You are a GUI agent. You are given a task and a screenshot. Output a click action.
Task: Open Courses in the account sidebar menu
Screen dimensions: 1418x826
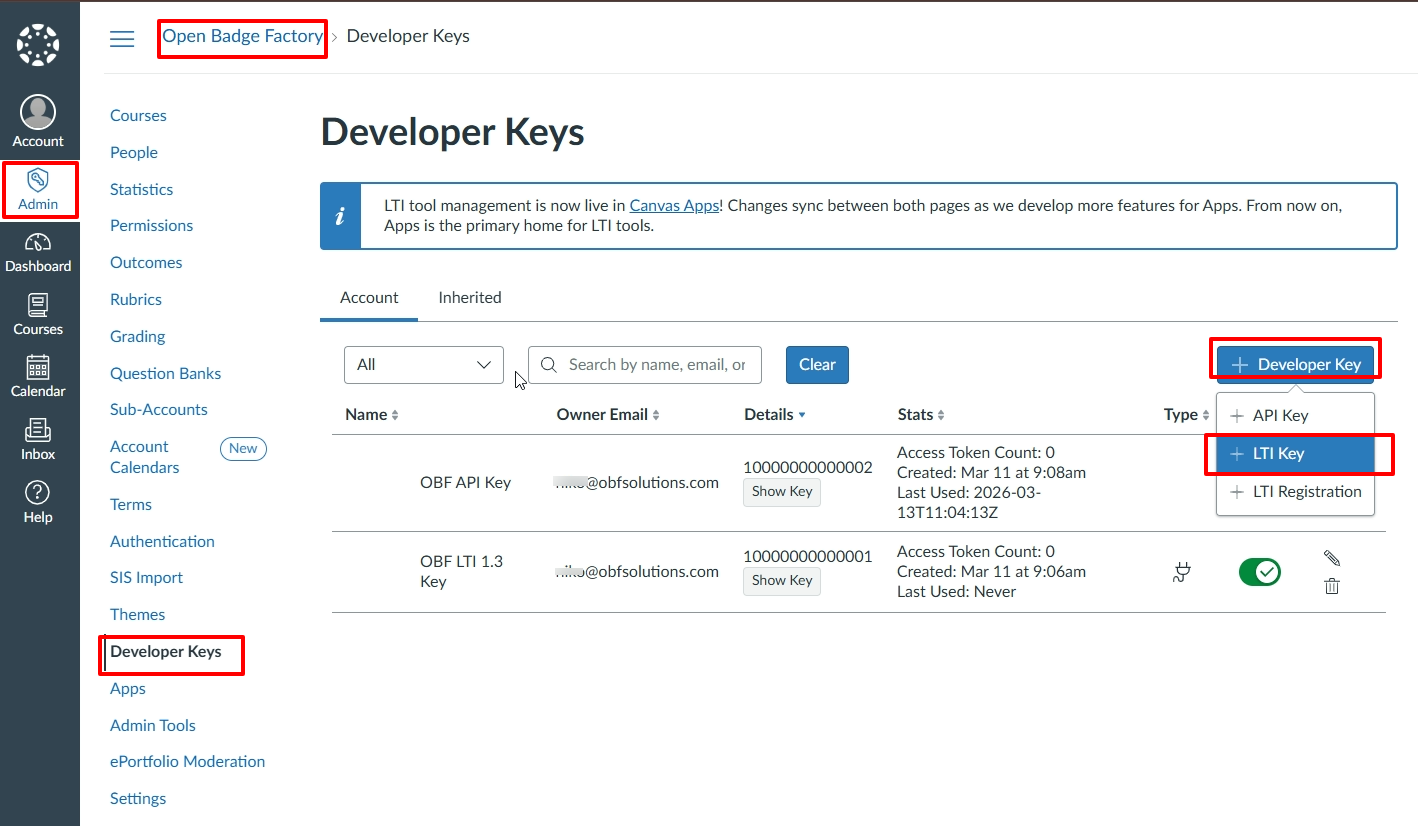138,116
